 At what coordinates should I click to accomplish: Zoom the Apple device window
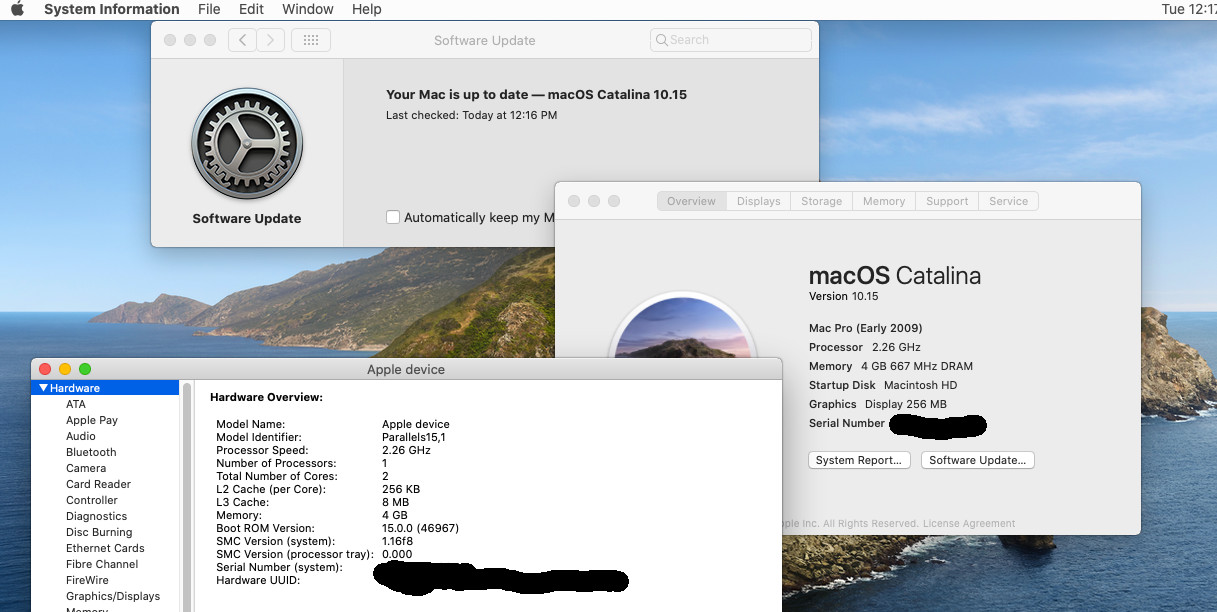85,369
